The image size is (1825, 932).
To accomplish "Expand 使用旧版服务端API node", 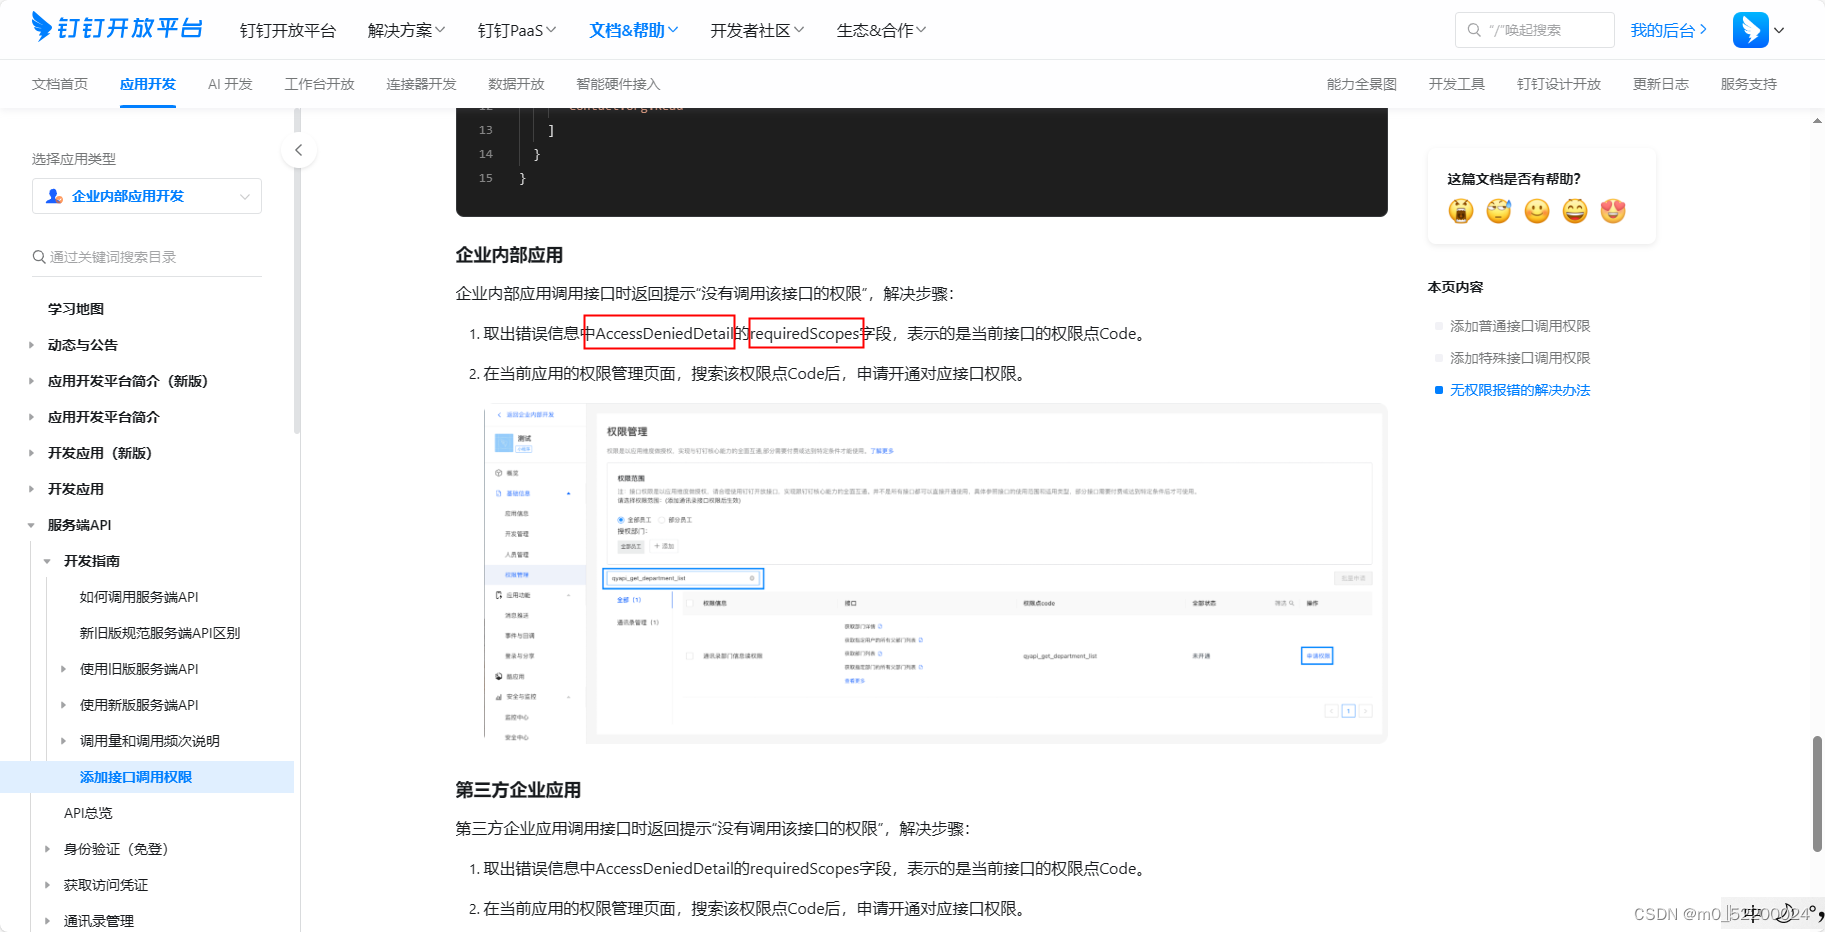I will coord(63,669).
